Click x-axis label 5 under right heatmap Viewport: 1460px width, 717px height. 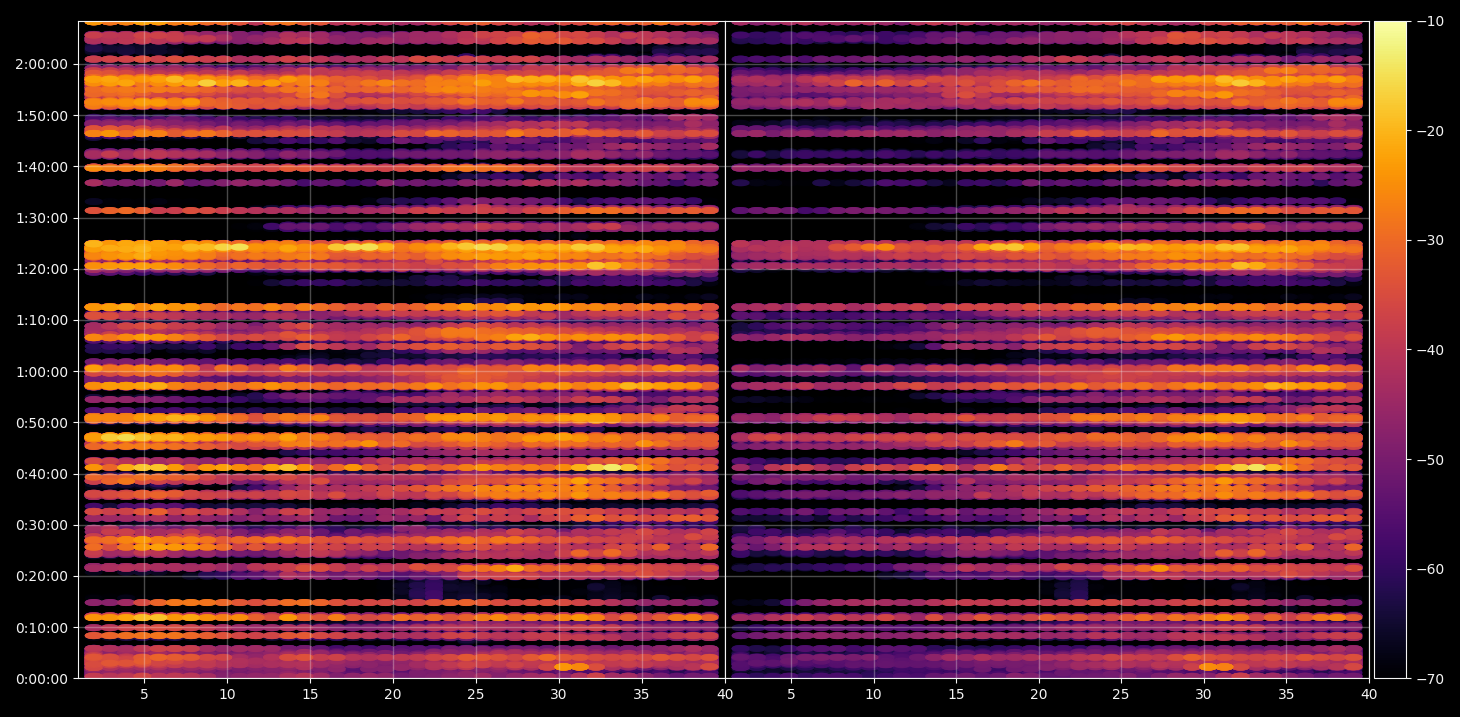pos(791,695)
